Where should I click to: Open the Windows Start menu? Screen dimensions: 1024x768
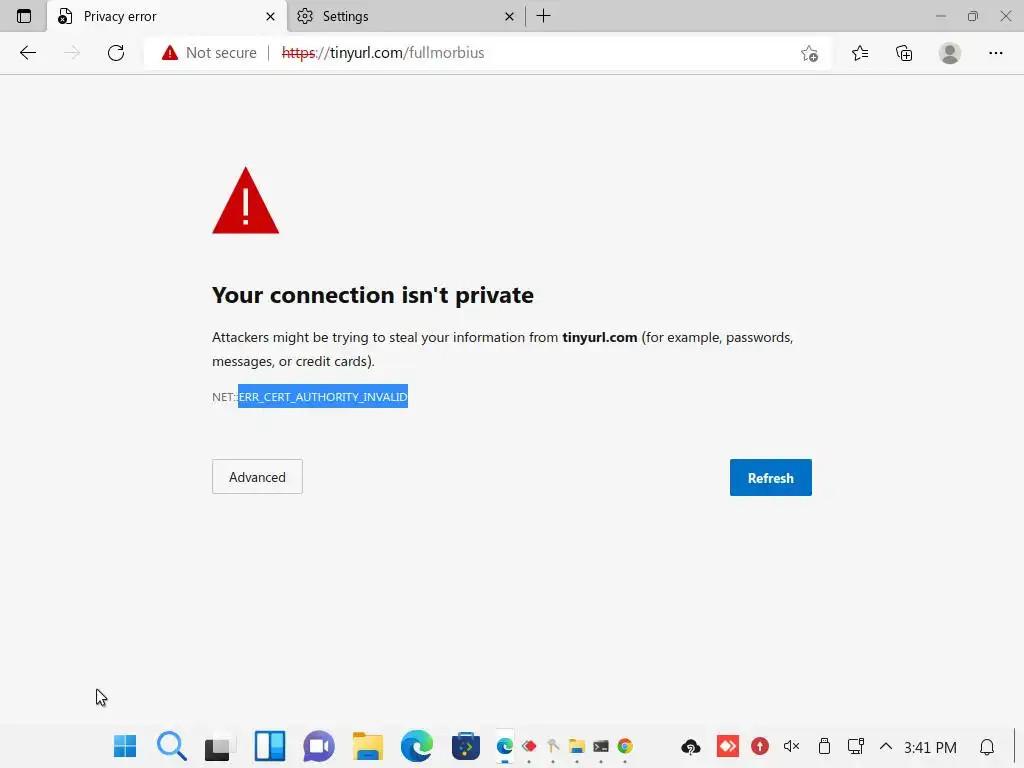tap(125, 746)
